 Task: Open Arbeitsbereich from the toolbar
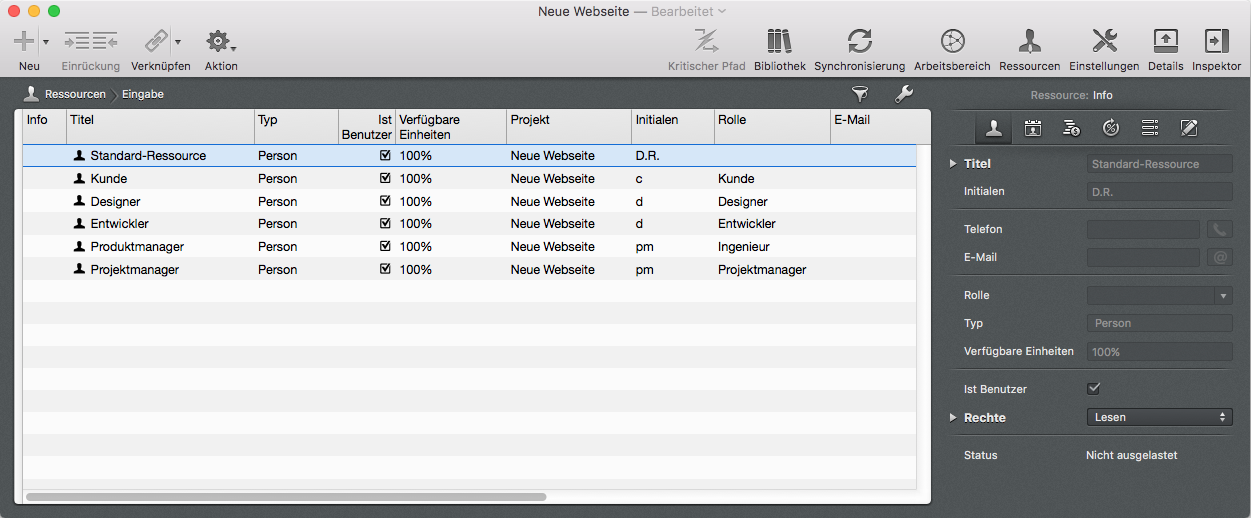[952, 42]
